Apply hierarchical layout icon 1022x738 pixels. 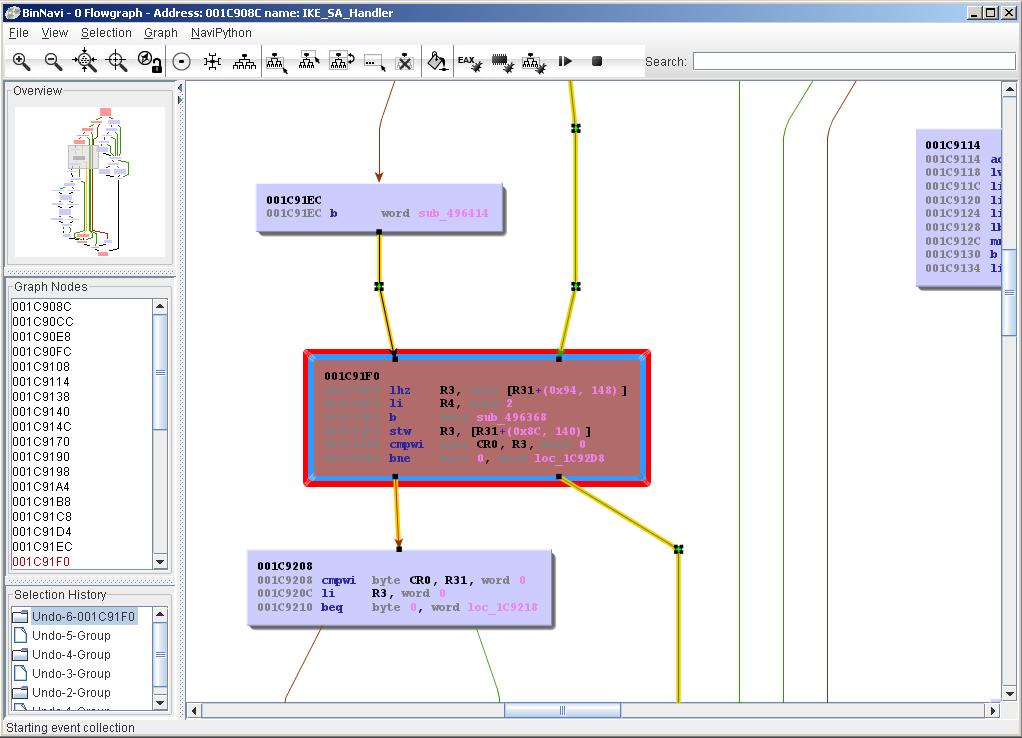point(244,62)
